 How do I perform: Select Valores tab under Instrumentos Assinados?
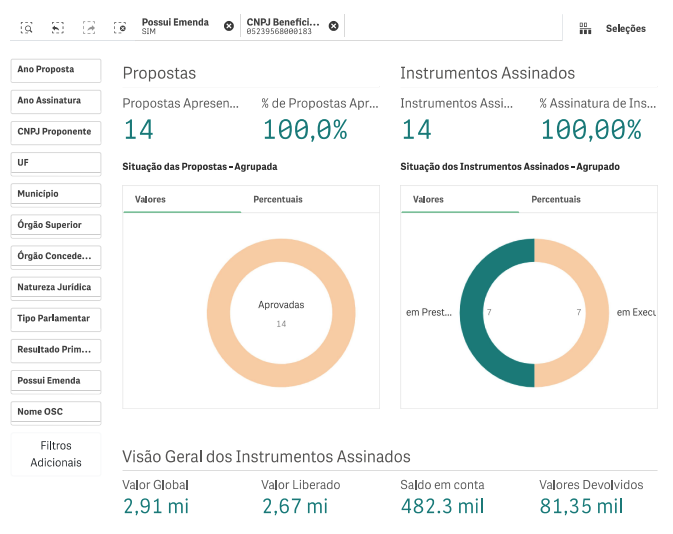point(428,199)
